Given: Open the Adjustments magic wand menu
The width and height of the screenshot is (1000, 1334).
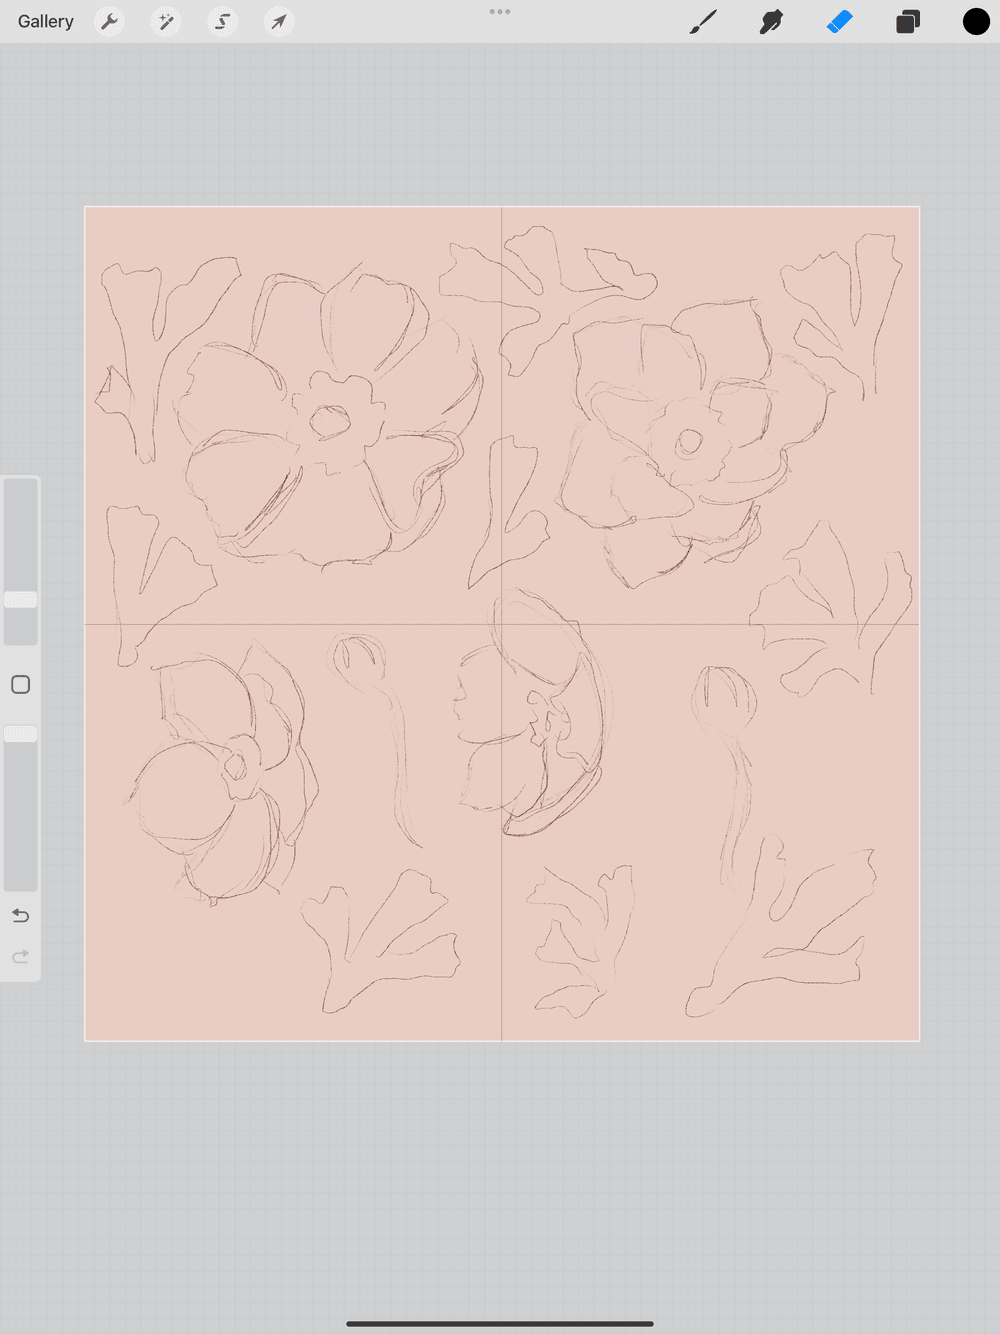Looking at the screenshot, I should (166, 21).
